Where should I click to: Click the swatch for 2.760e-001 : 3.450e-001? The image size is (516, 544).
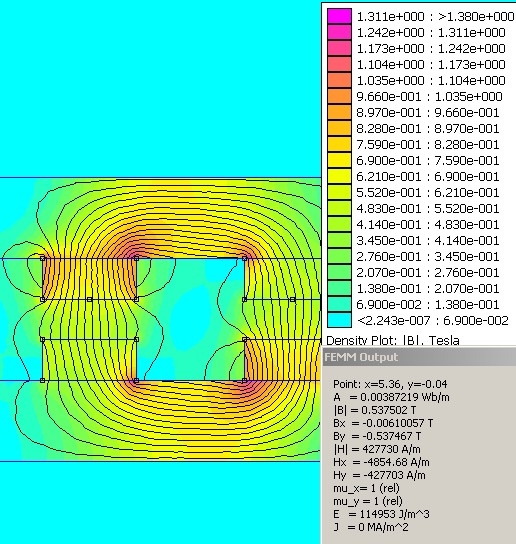[x=339, y=256]
